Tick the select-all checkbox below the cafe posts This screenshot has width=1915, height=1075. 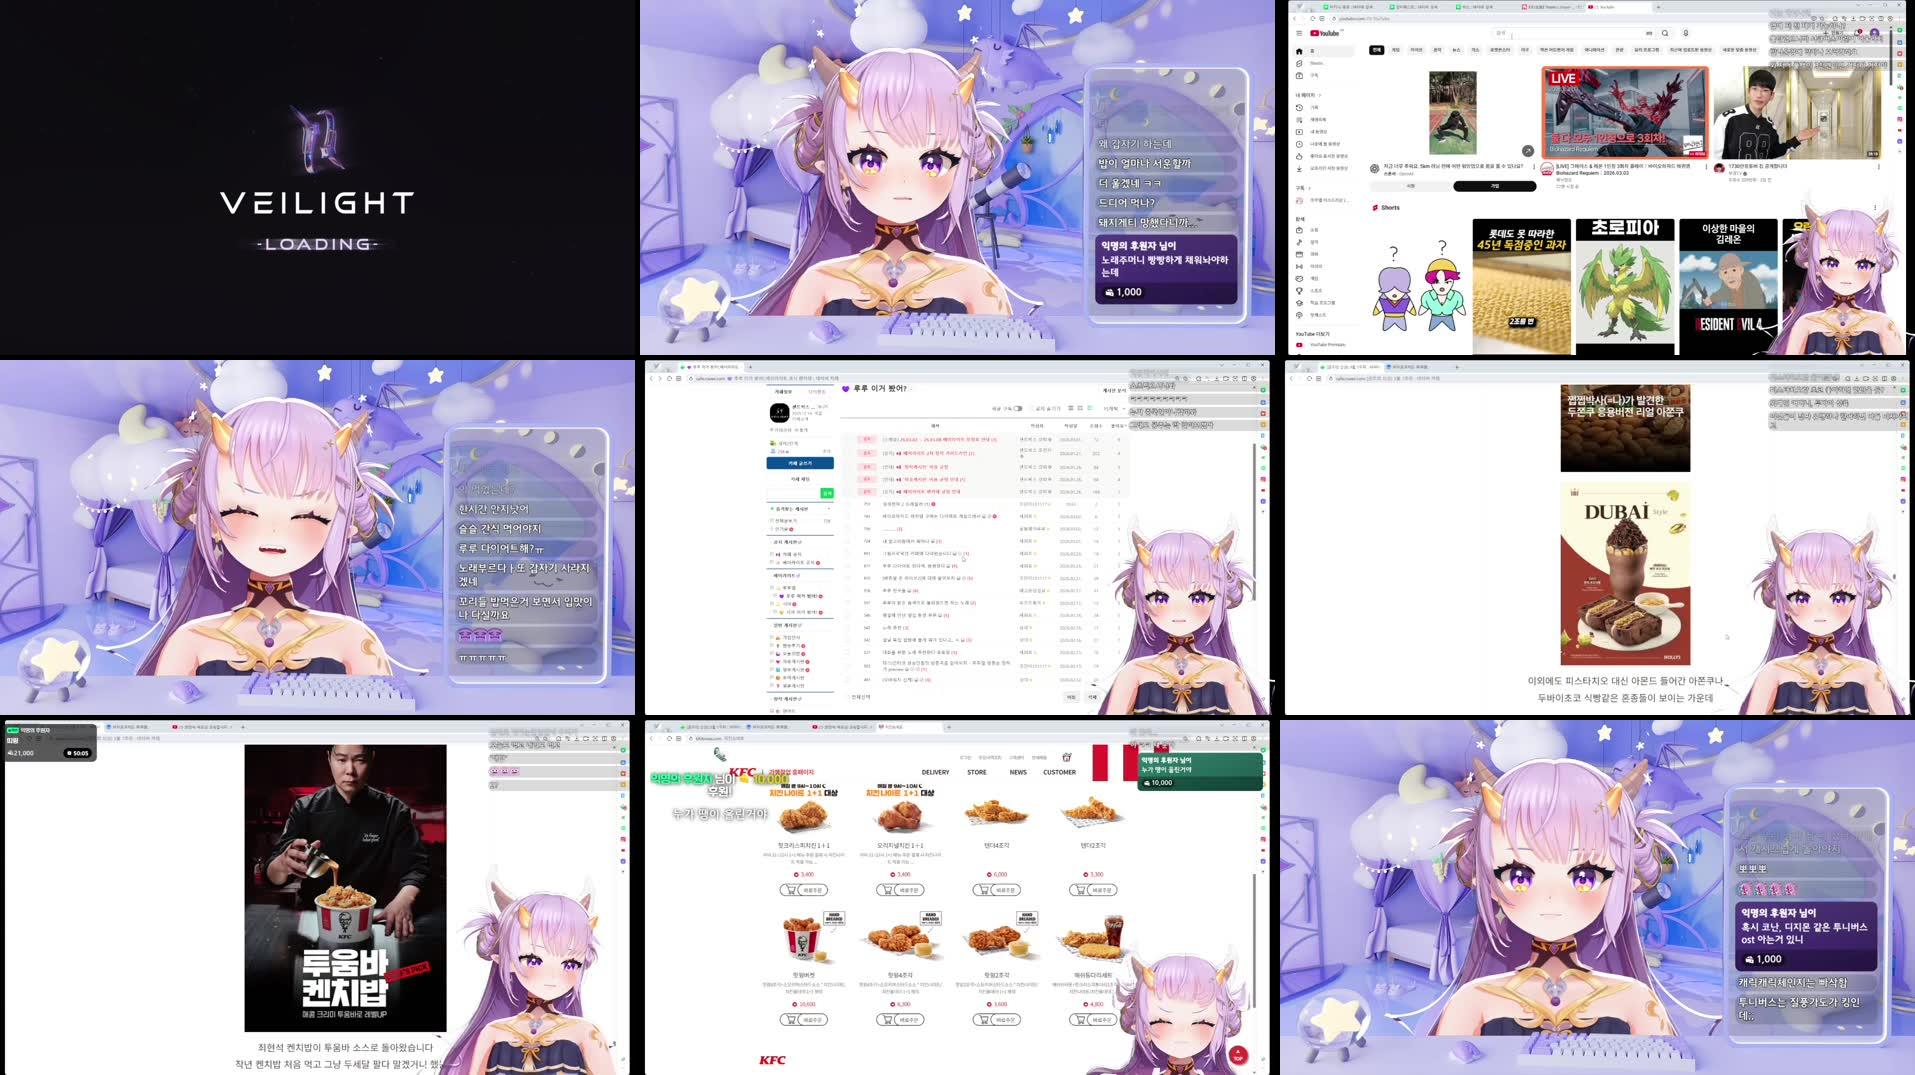coord(849,697)
